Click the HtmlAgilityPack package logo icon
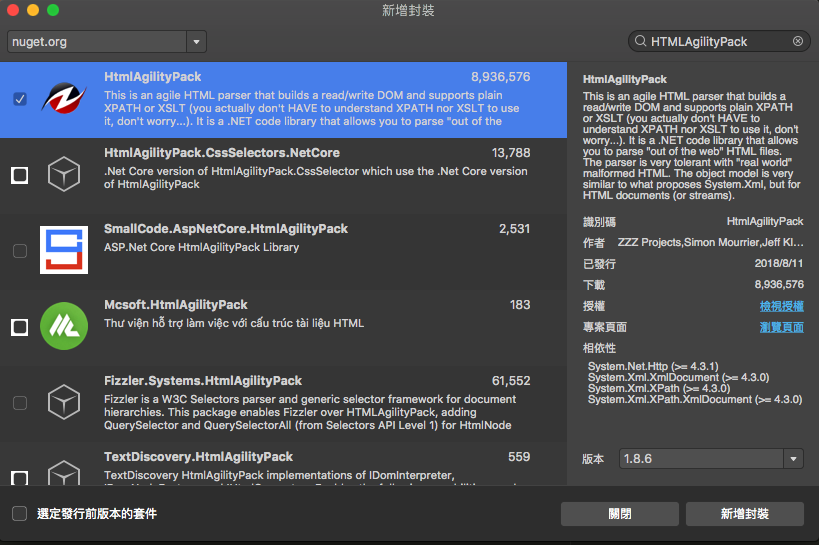 [64, 99]
